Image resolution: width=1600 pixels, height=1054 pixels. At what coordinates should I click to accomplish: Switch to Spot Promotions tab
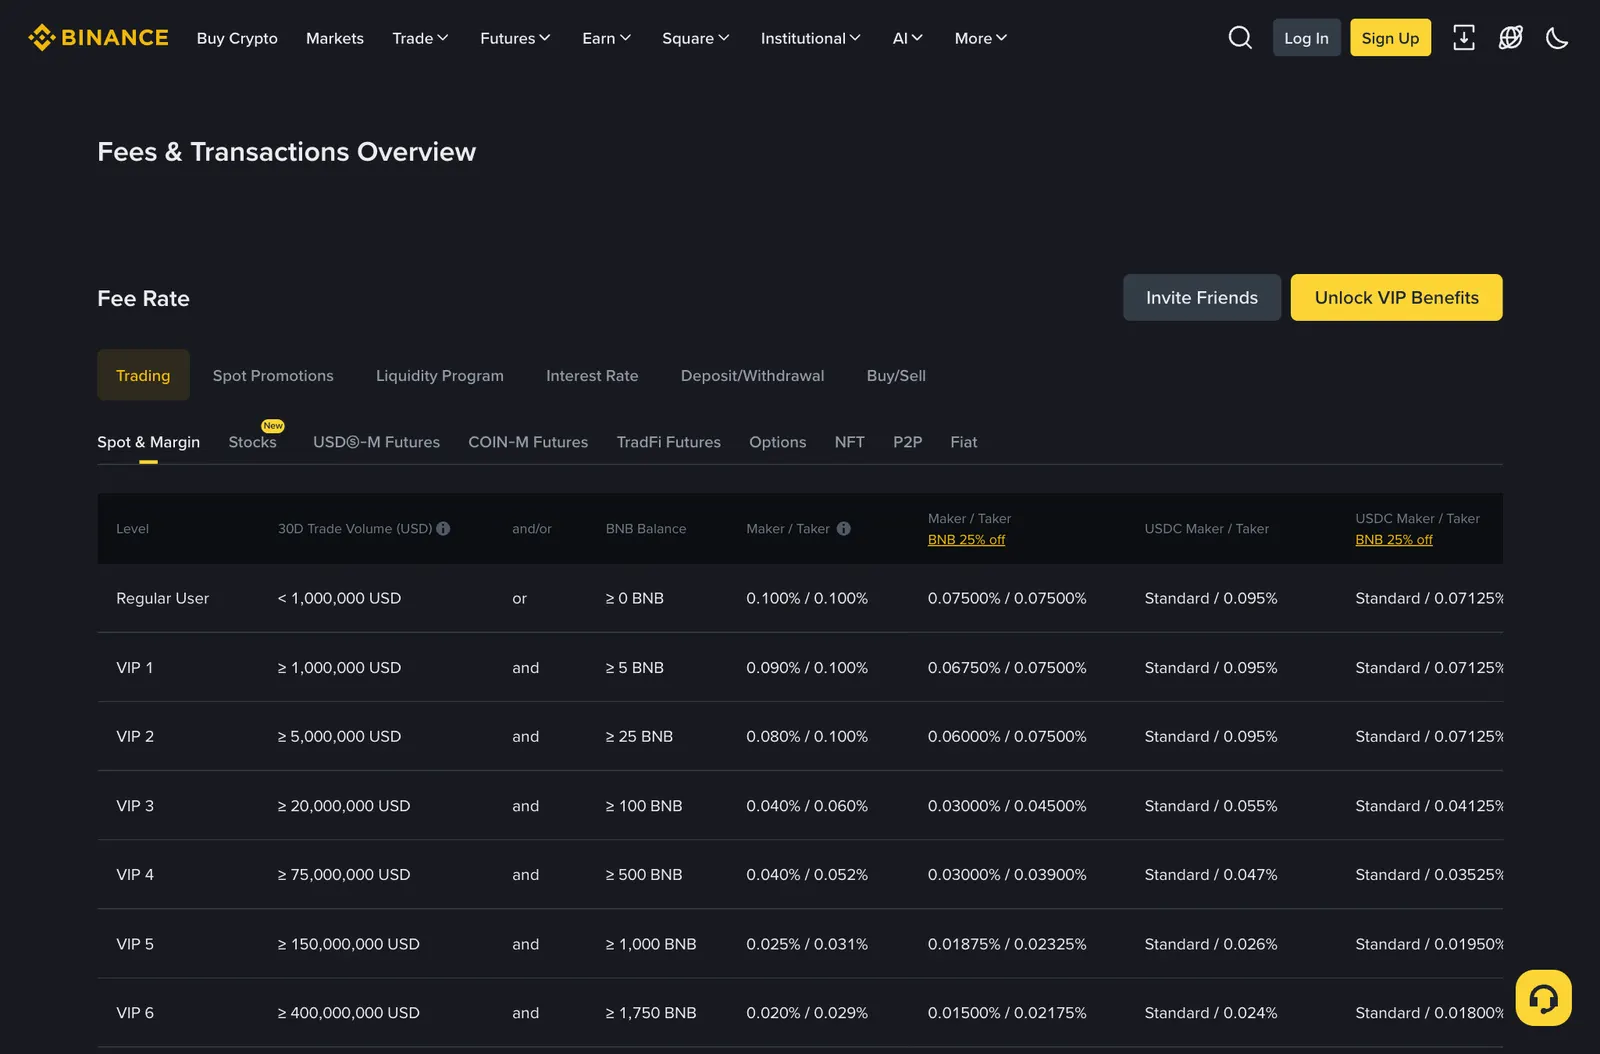[x=273, y=375]
